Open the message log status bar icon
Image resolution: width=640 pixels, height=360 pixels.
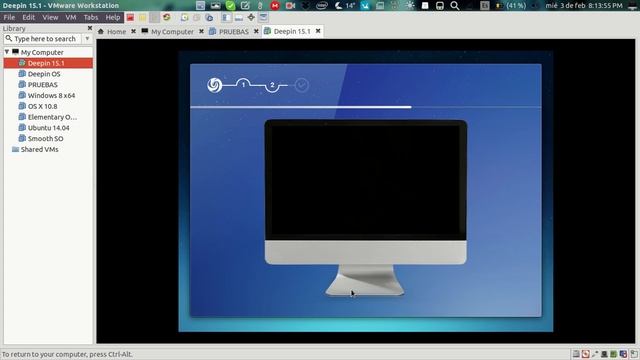tap(633, 354)
